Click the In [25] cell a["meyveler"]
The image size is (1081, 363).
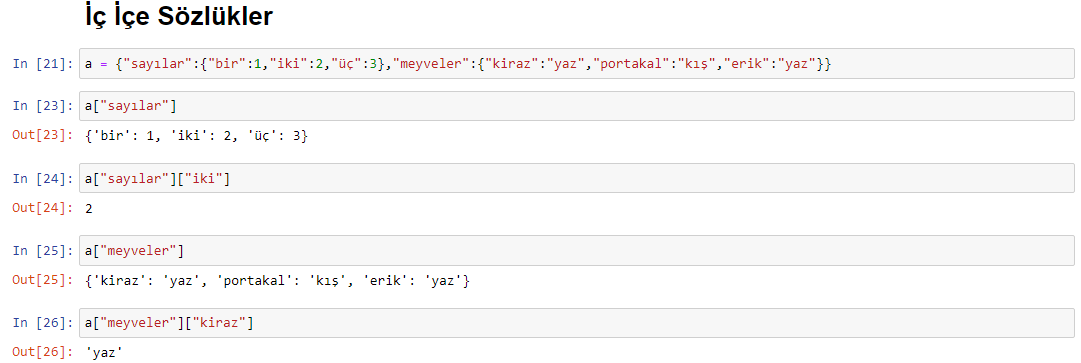click(577, 251)
